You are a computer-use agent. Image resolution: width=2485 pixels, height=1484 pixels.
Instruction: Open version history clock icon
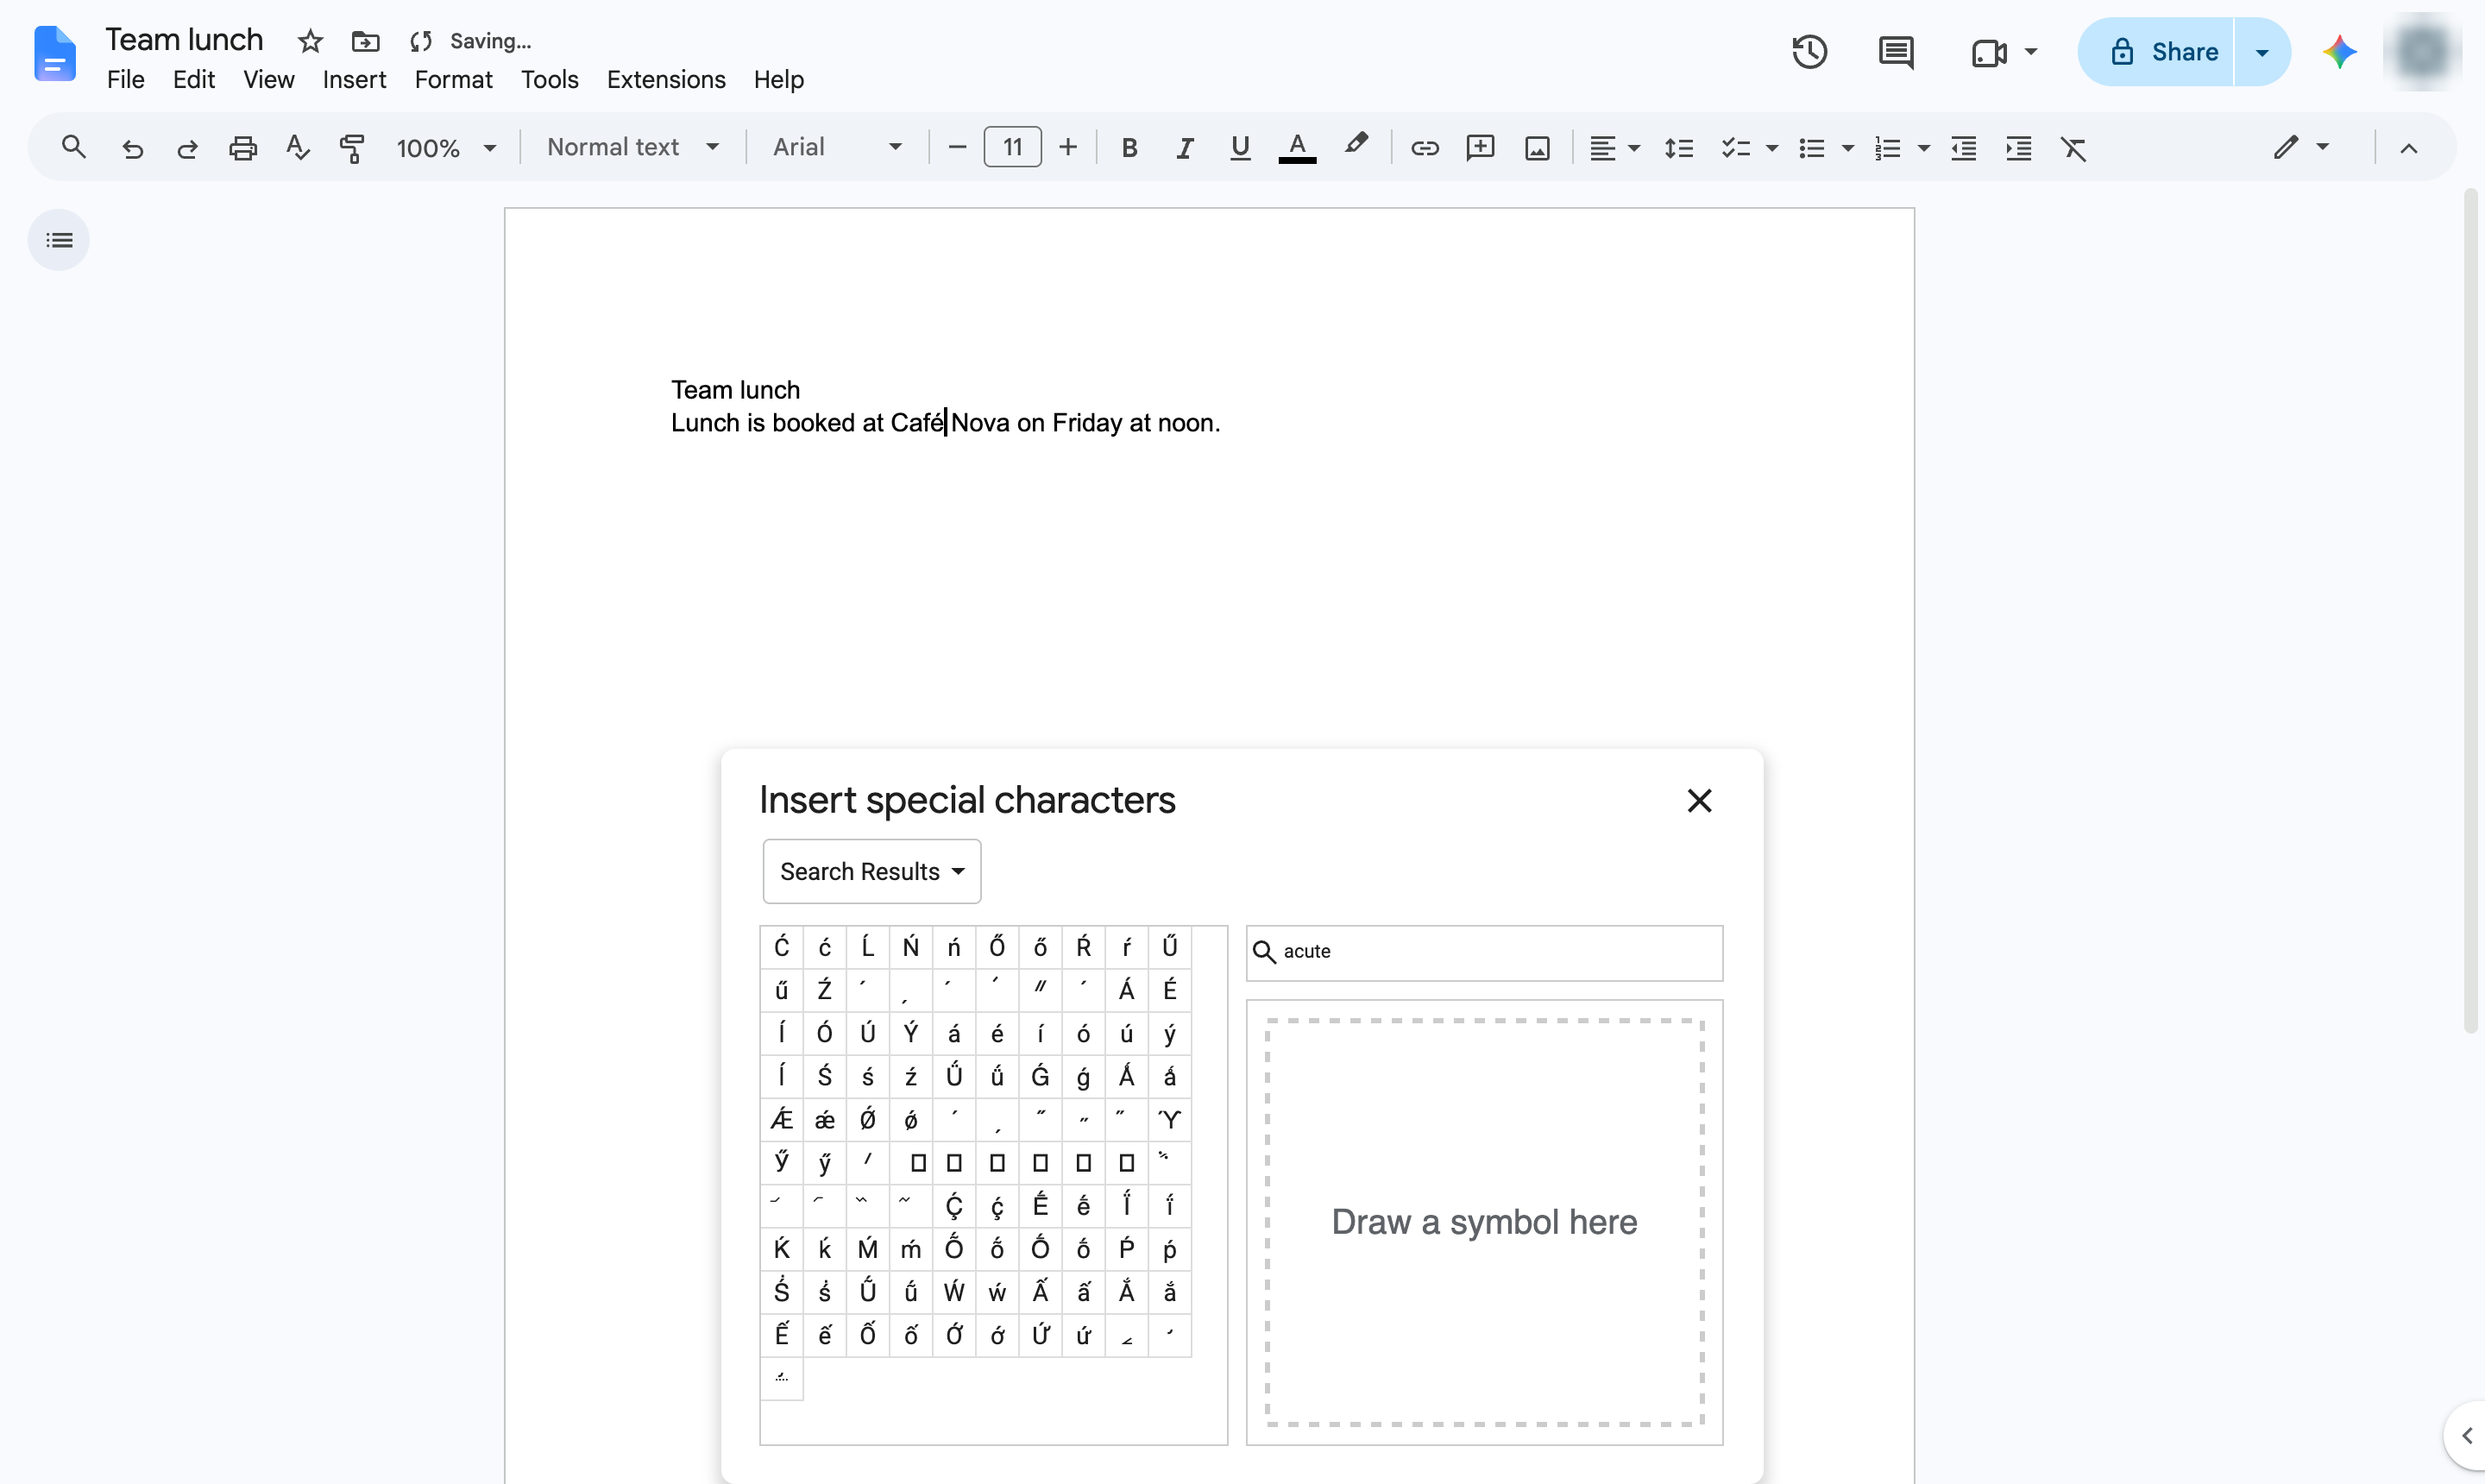click(1809, 52)
